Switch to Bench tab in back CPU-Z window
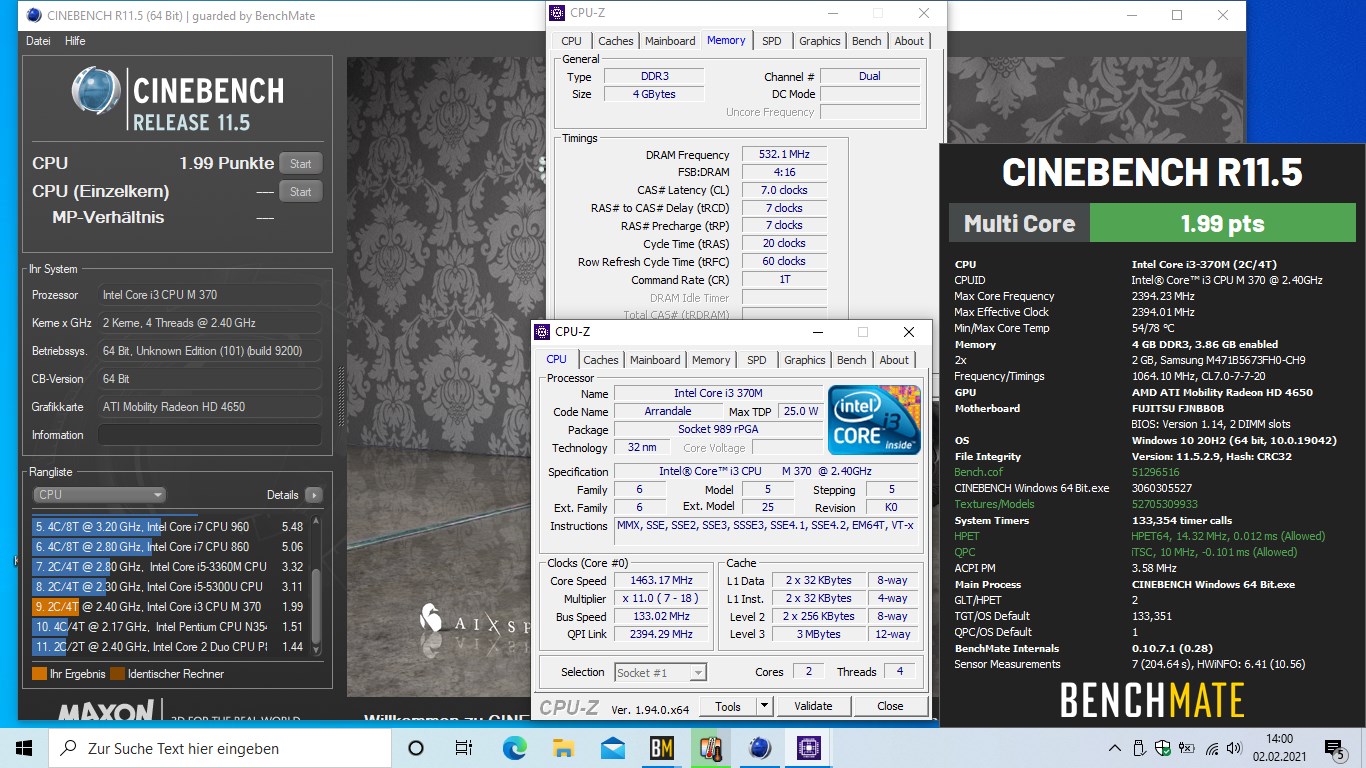The image size is (1366, 768). pyautogui.click(x=867, y=41)
